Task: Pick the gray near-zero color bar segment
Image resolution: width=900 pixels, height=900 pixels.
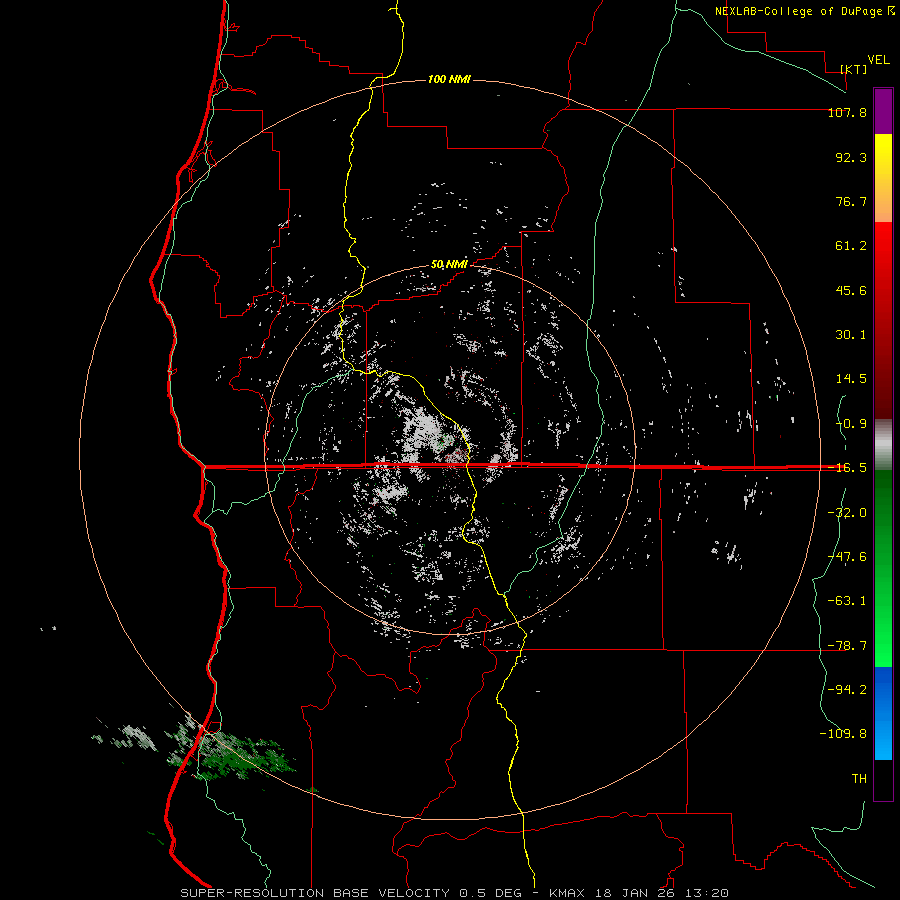Action: pyautogui.click(x=883, y=445)
